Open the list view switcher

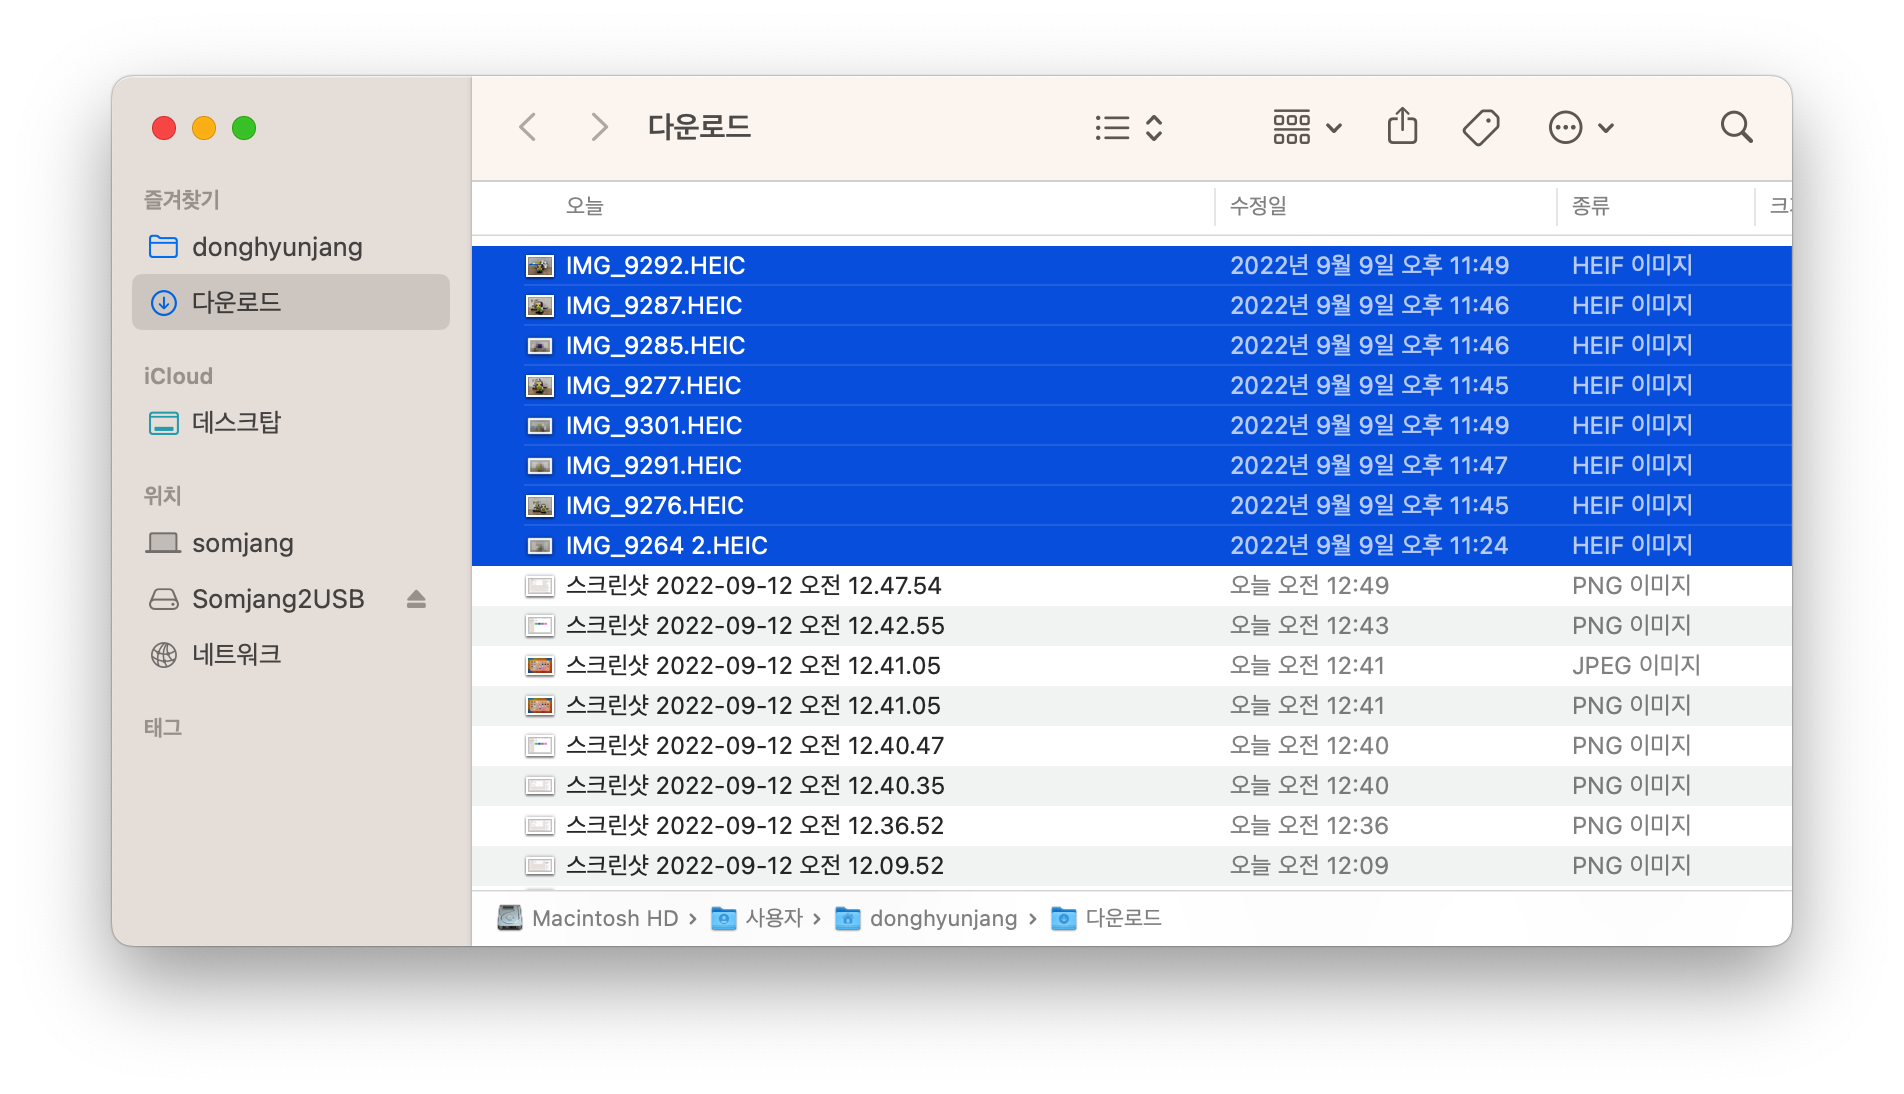point(1128,127)
